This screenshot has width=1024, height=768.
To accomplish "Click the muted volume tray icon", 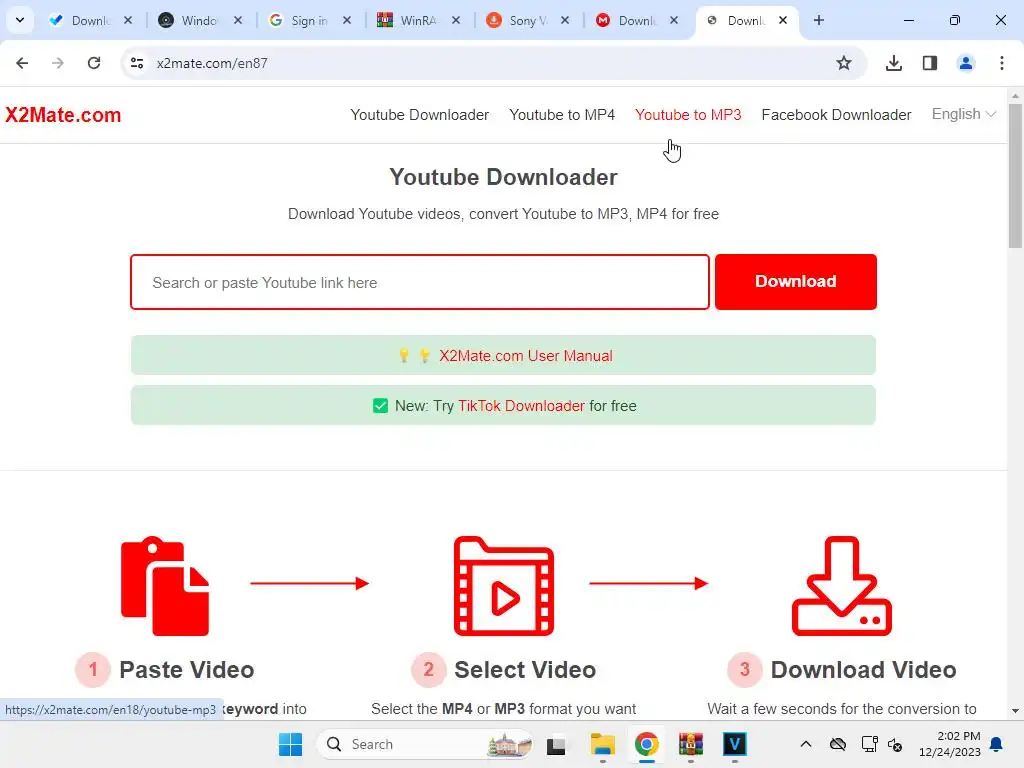I will 895,745.
